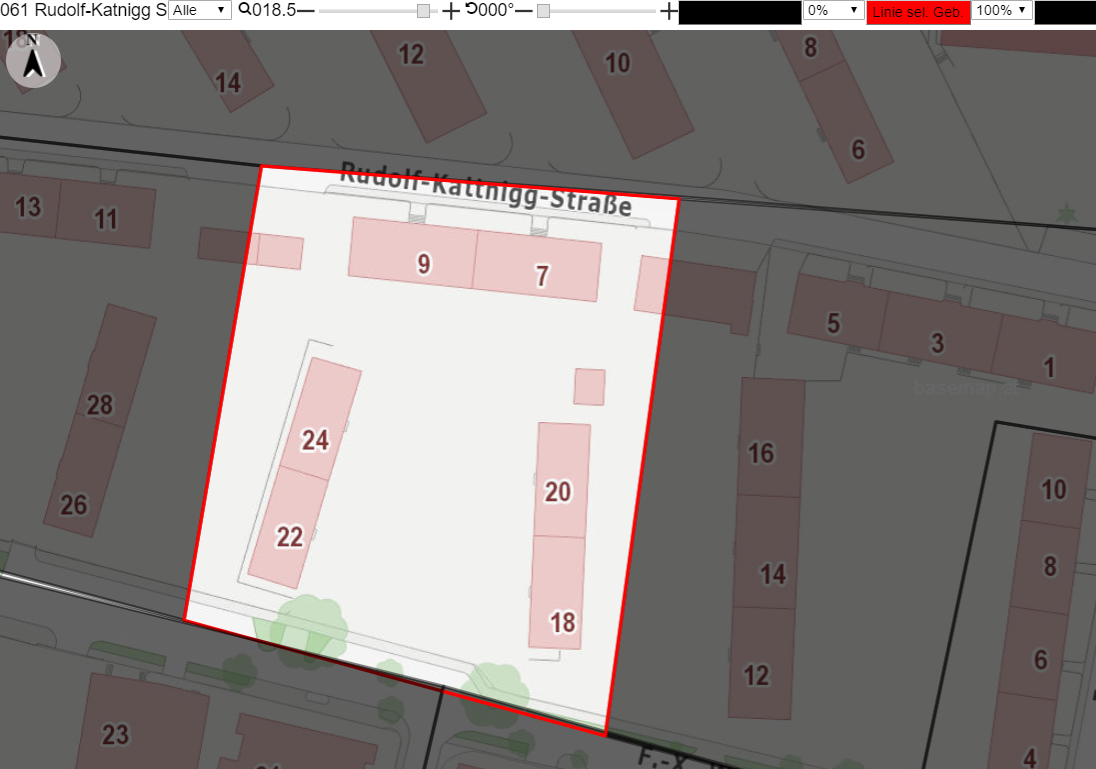The width and height of the screenshot is (1096, 769).
Task: Open the 100% dropdown
Action: (1002, 10)
